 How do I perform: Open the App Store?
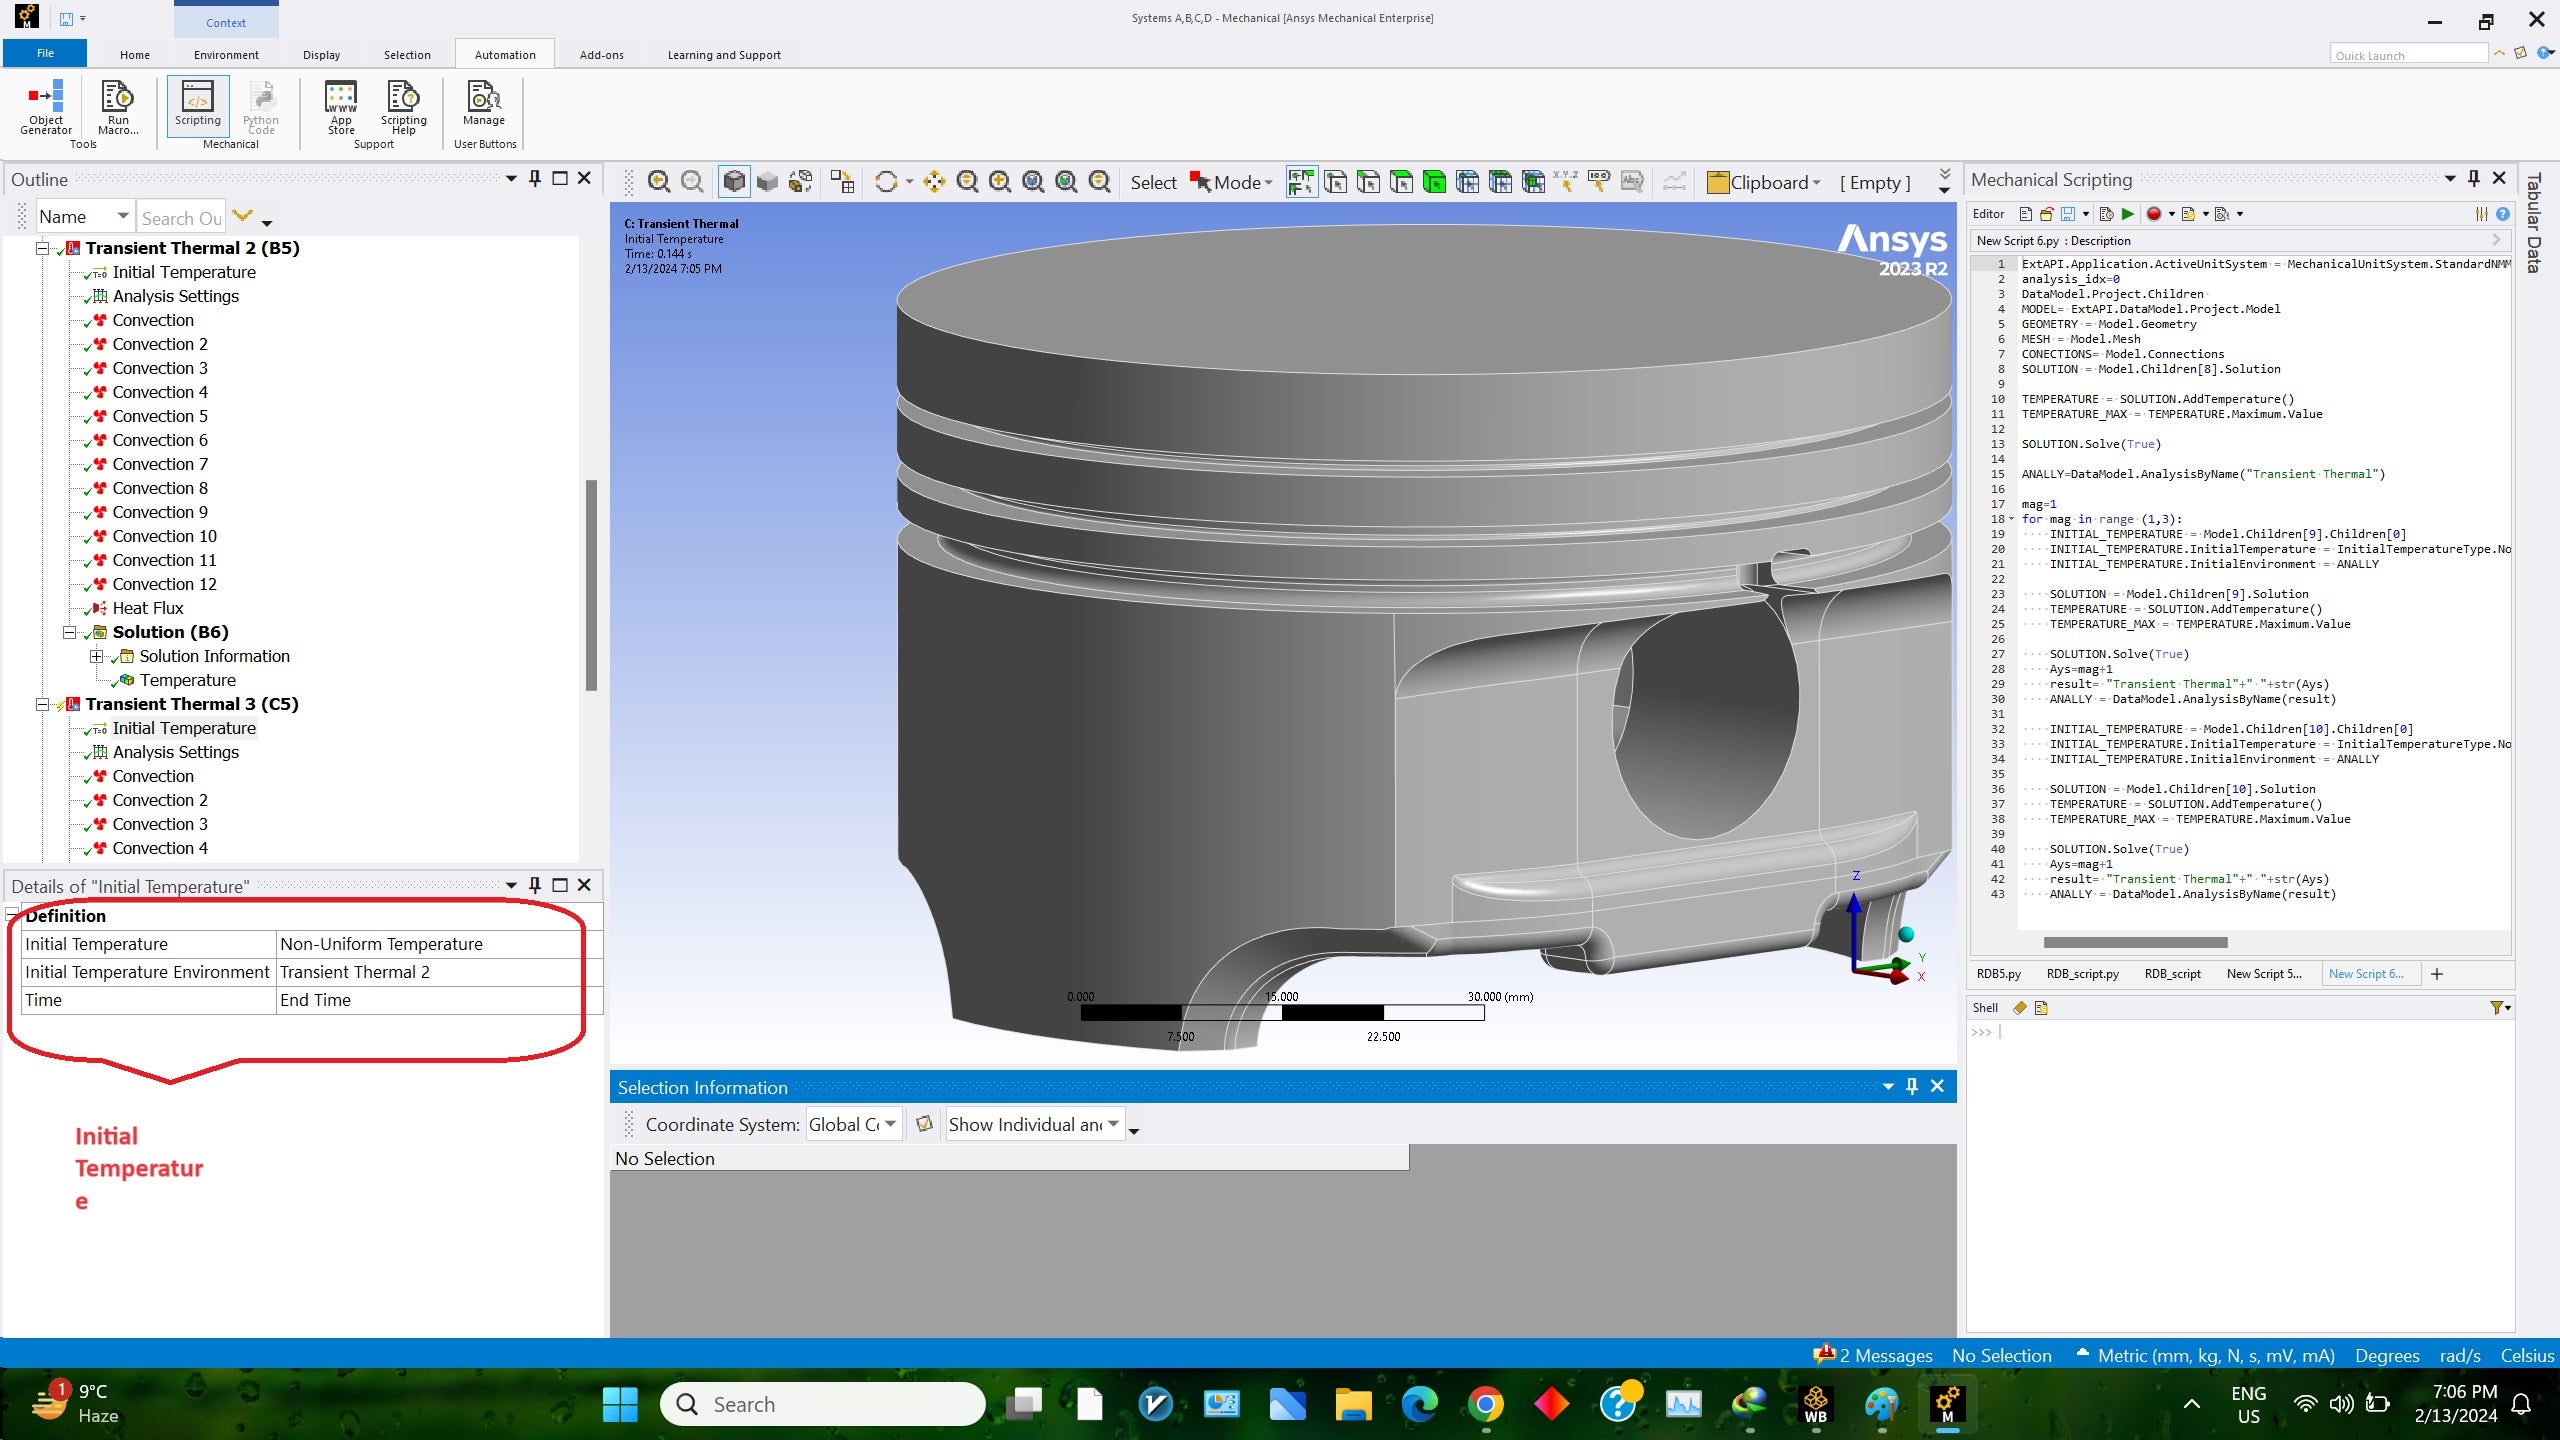[x=341, y=106]
